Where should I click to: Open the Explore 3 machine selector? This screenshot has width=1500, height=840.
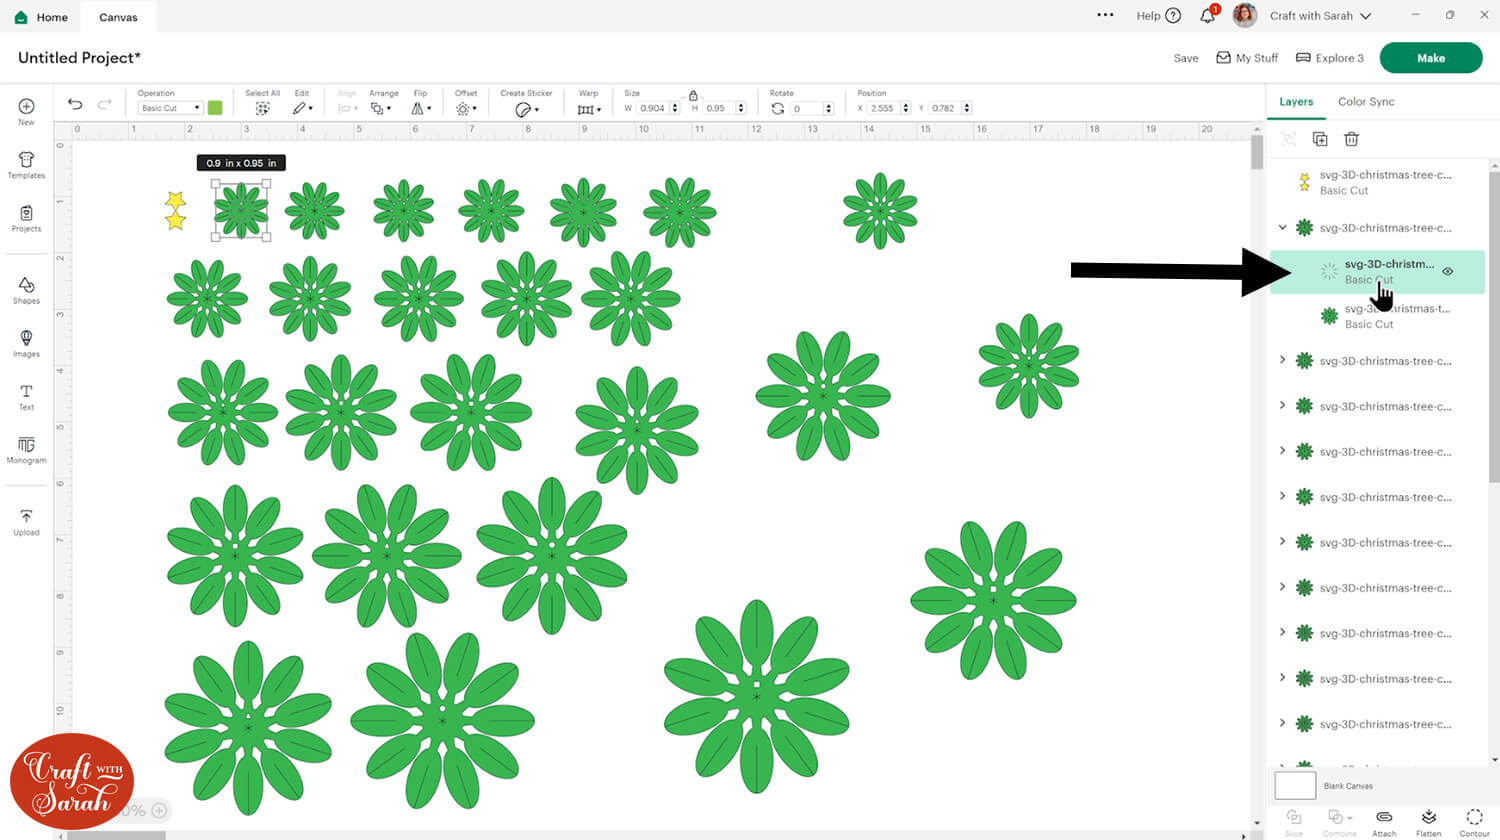click(x=1330, y=58)
